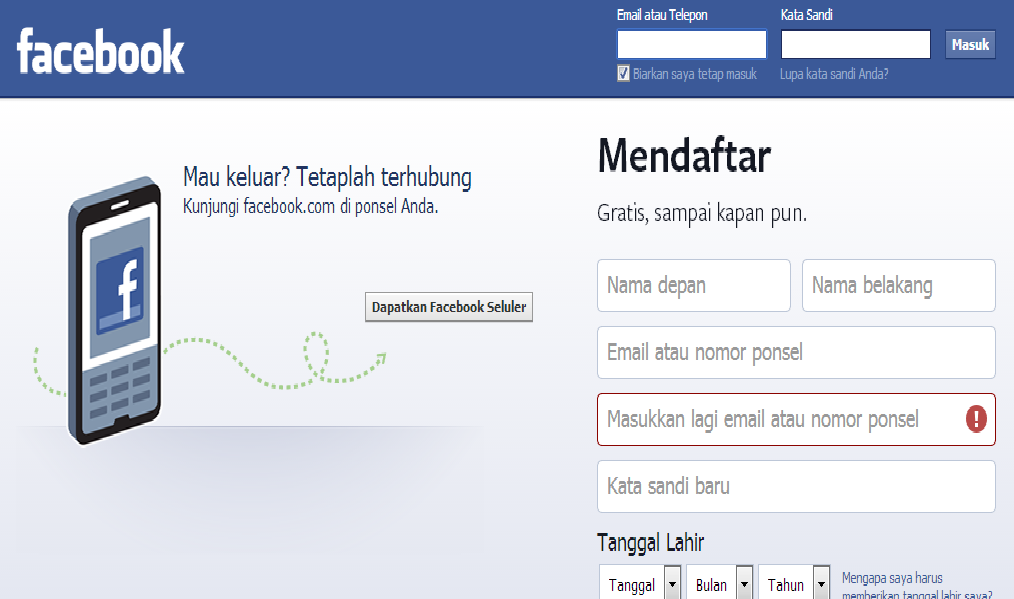Click the 'Tanggal Lahir' label

(650, 542)
